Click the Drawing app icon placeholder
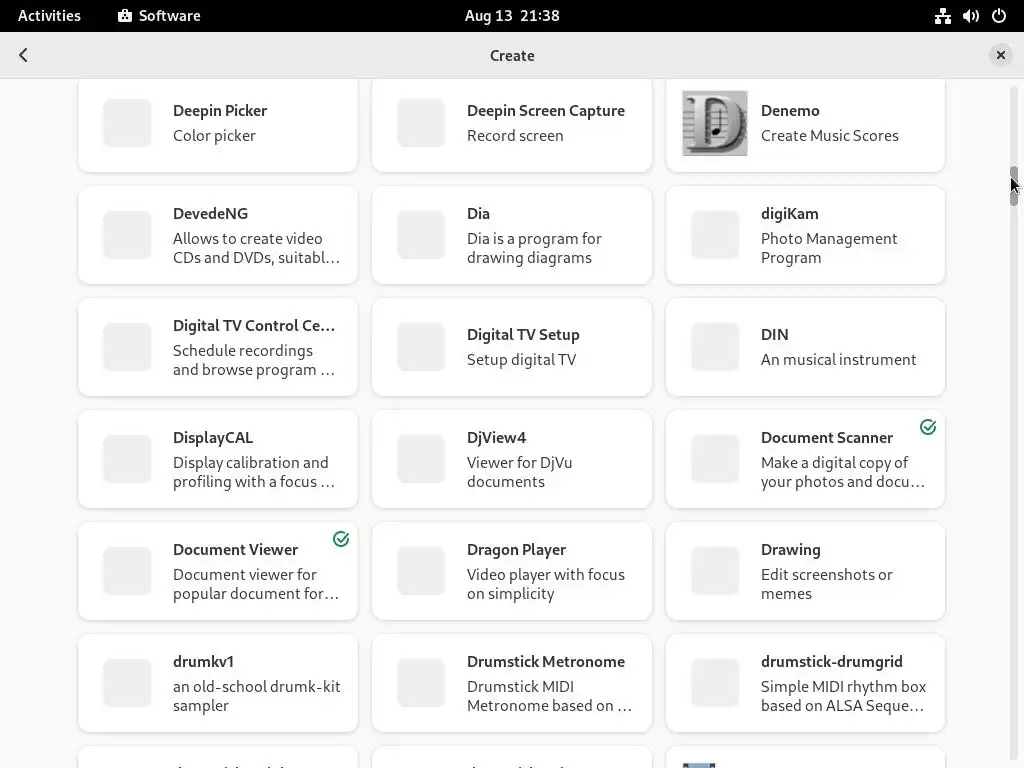Screen dimensions: 1024x768 point(715,571)
